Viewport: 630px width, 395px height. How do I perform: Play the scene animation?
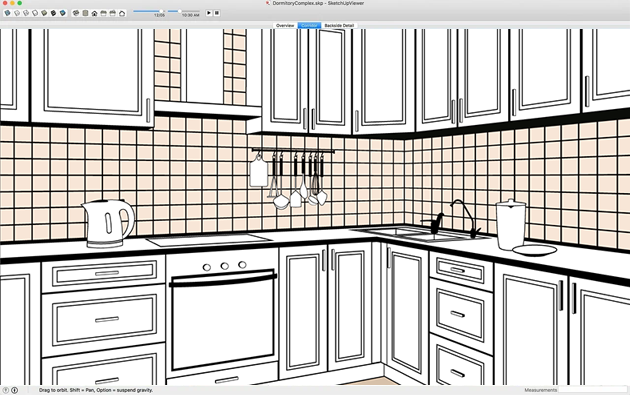pos(209,13)
